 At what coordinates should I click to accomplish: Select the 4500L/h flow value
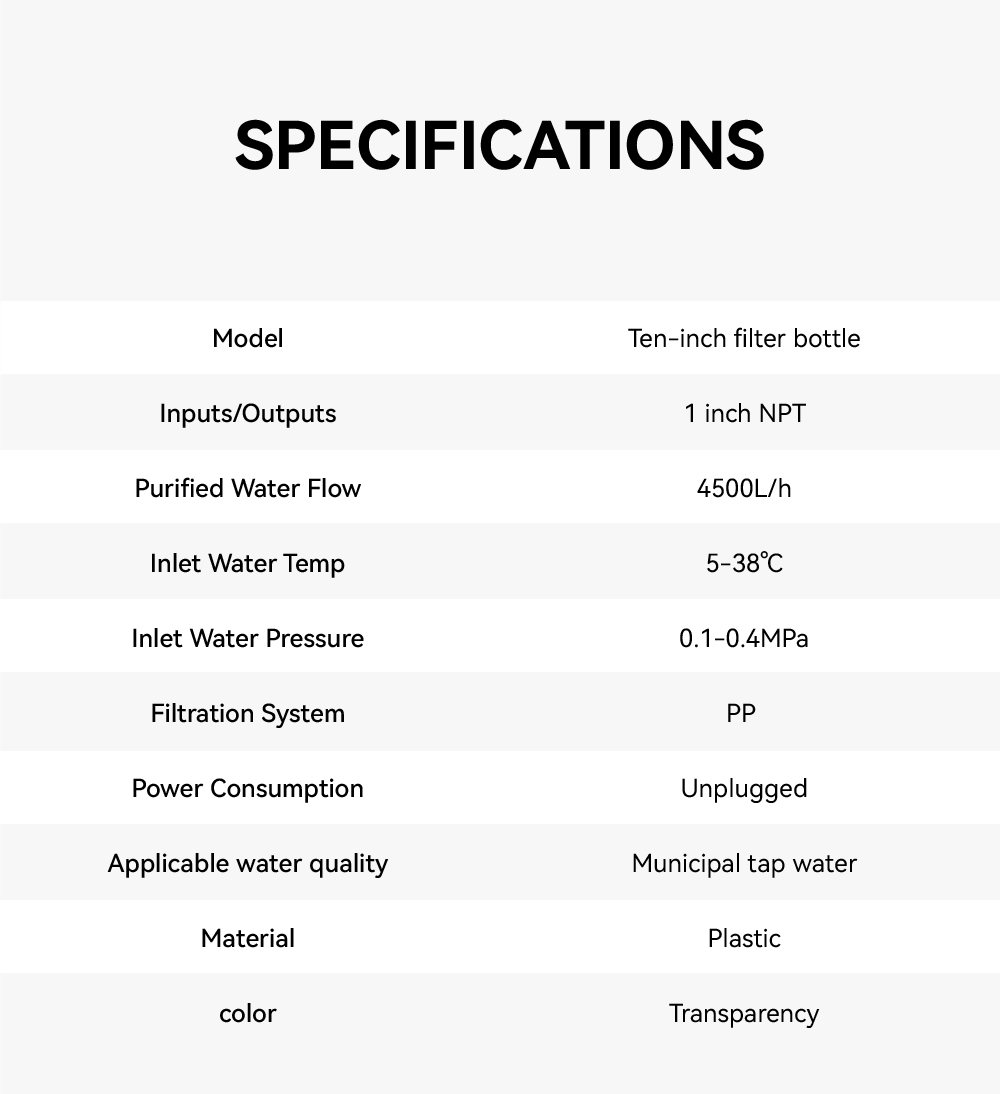[744, 489]
